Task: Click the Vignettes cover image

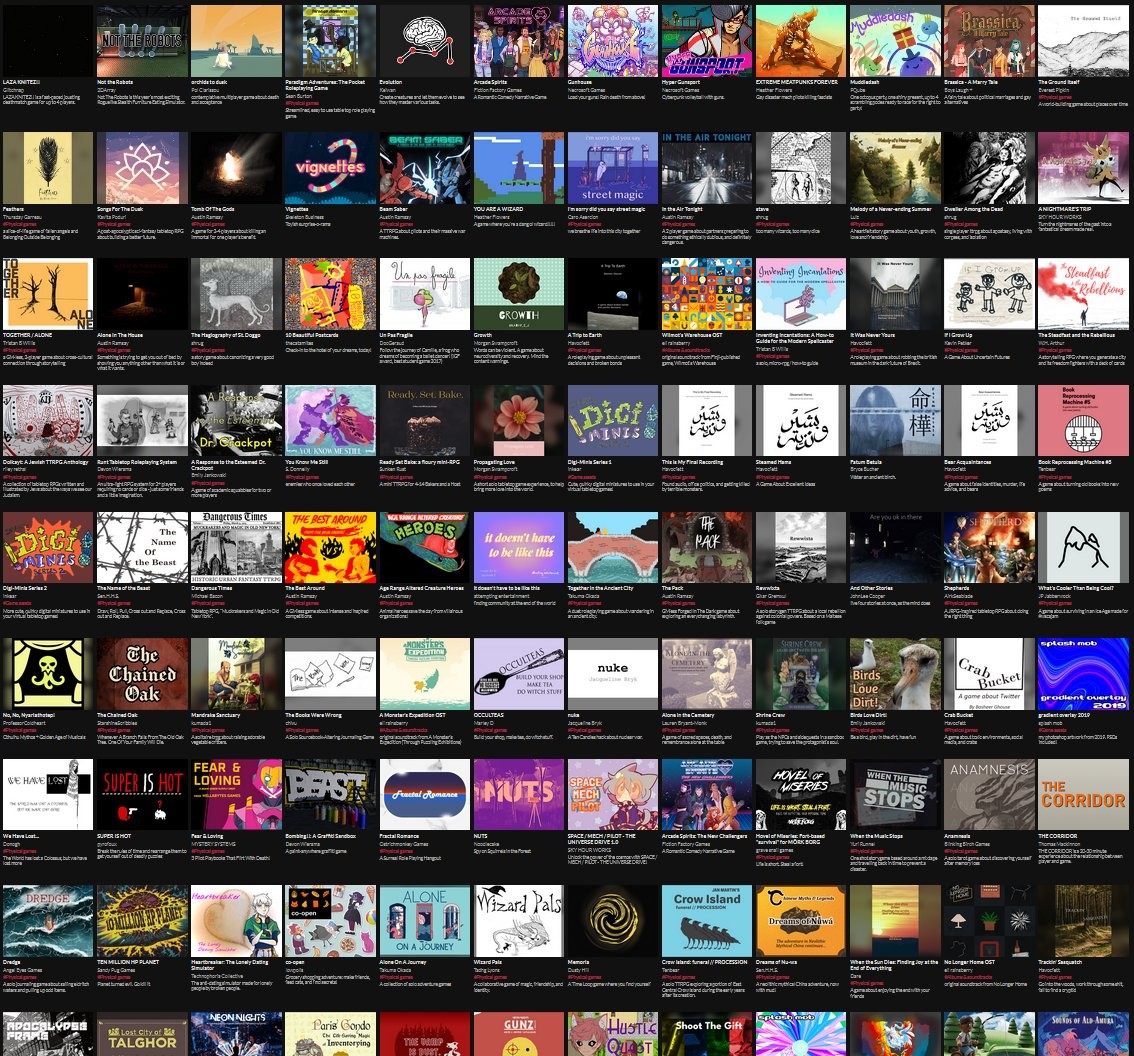Action: coord(329,167)
